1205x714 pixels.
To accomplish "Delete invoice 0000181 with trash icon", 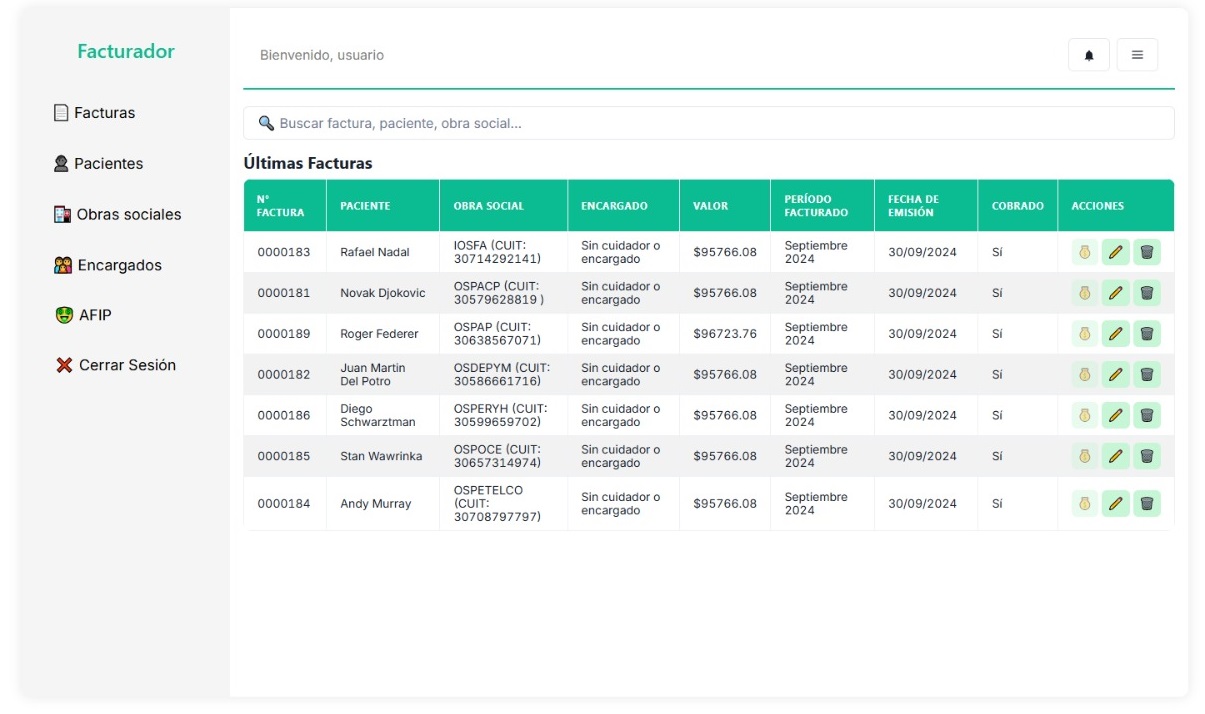I will [x=1147, y=293].
